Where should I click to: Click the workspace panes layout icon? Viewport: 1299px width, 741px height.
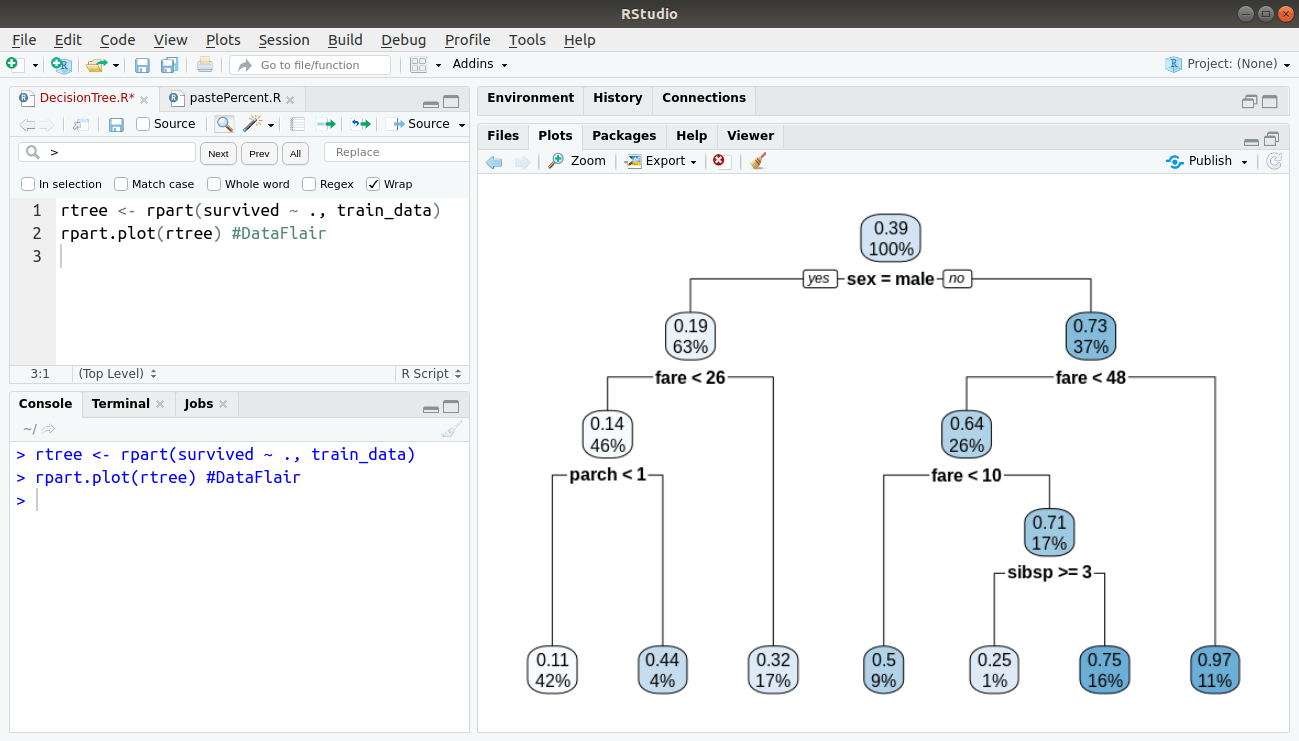pyautogui.click(x=418, y=64)
